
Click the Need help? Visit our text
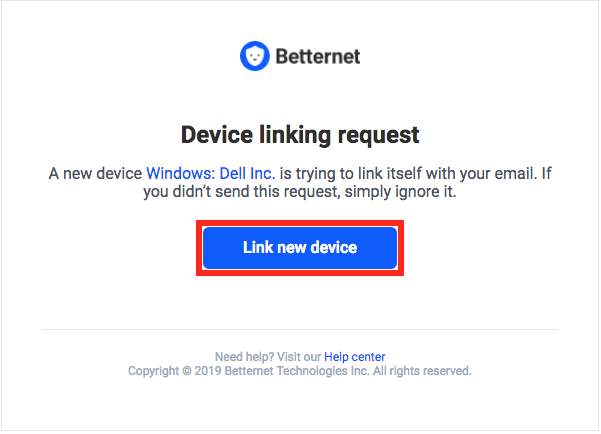(268, 357)
